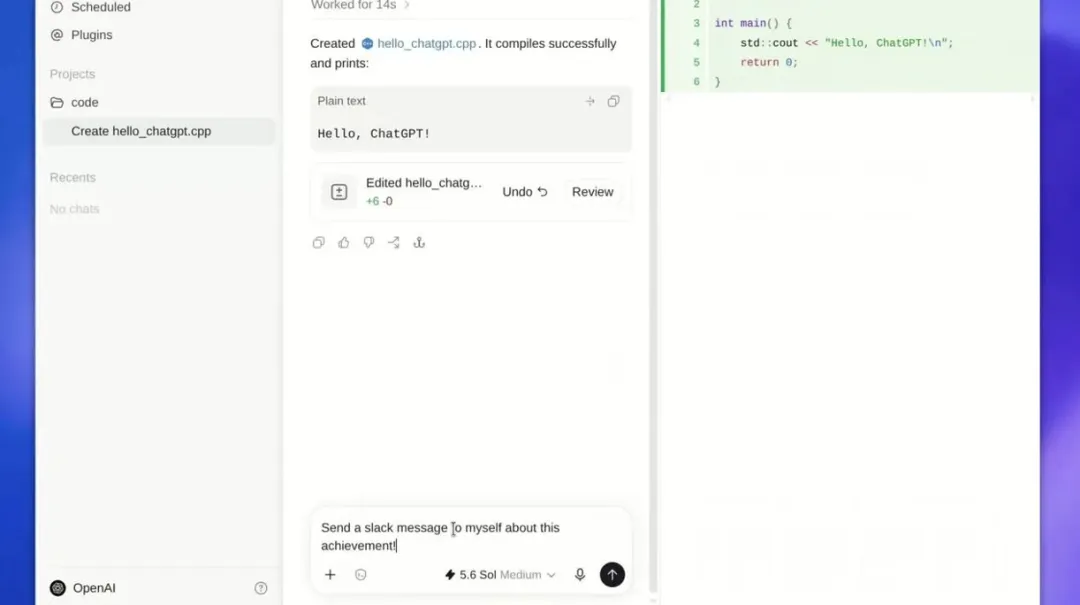Open the plus attachment menu
Viewport: 1080px width, 605px height.
(x=330, y=575)
